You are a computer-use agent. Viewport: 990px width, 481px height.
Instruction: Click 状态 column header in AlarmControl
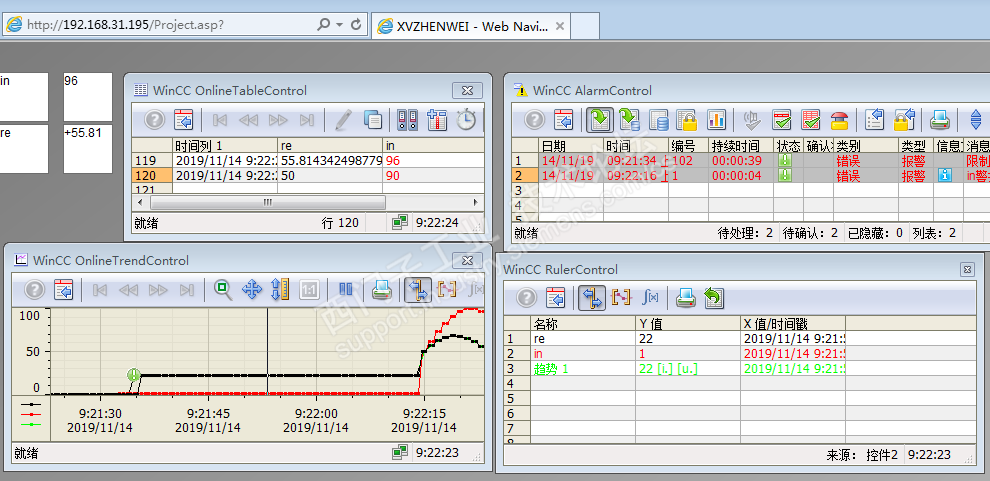(x=789, y=145)
